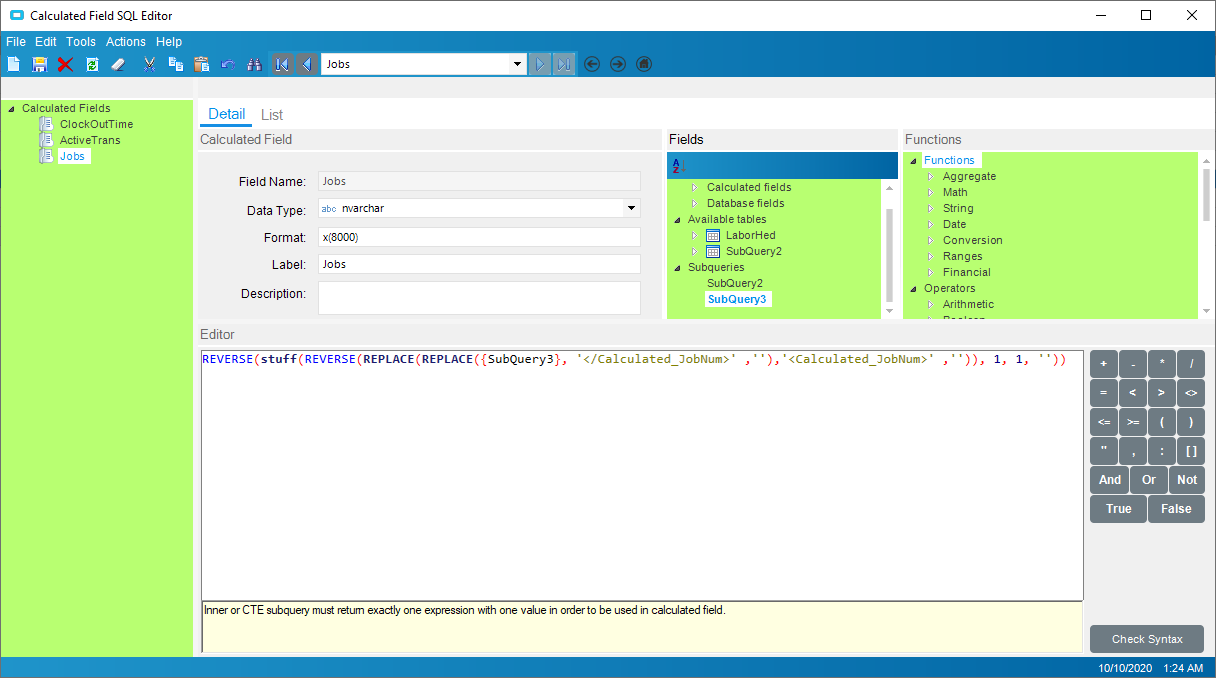Click the eraser Clear icon
This screenshot has width=1216, height=678.
pyautogui.click(x=118, y=64)
